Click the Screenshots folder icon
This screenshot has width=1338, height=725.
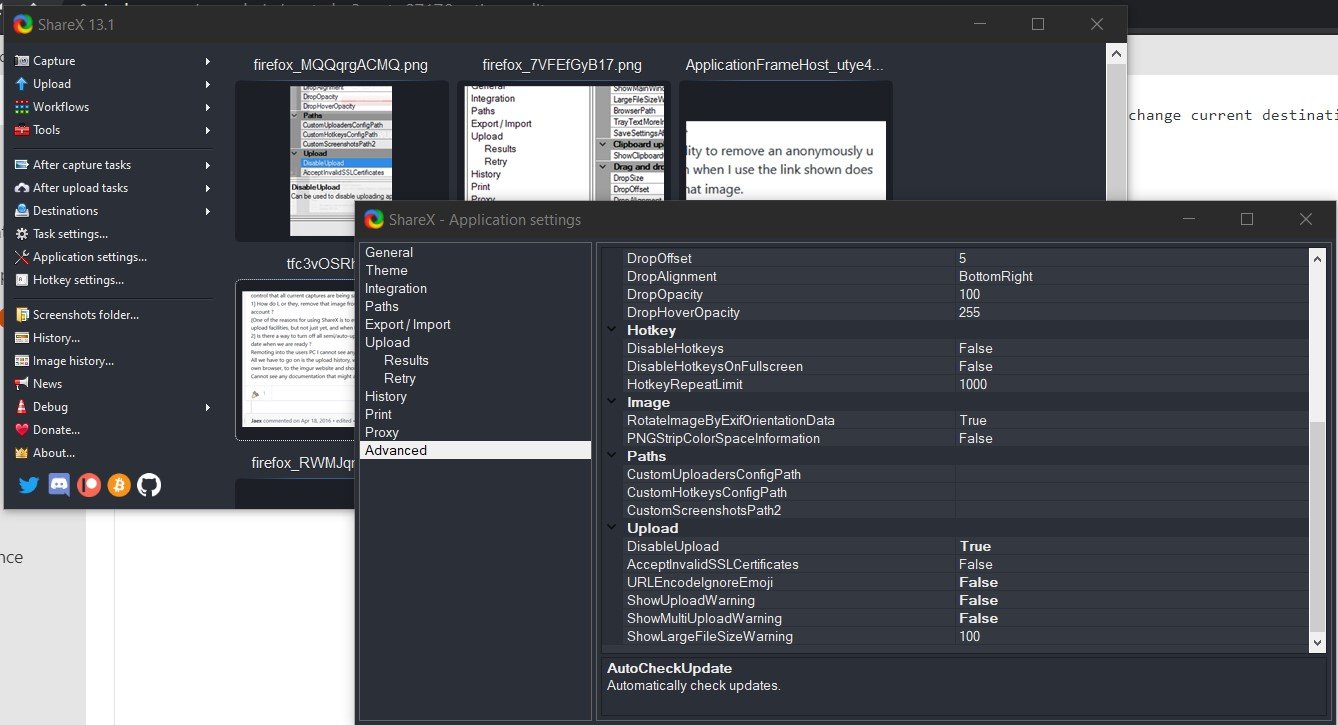tap(22, 315)
